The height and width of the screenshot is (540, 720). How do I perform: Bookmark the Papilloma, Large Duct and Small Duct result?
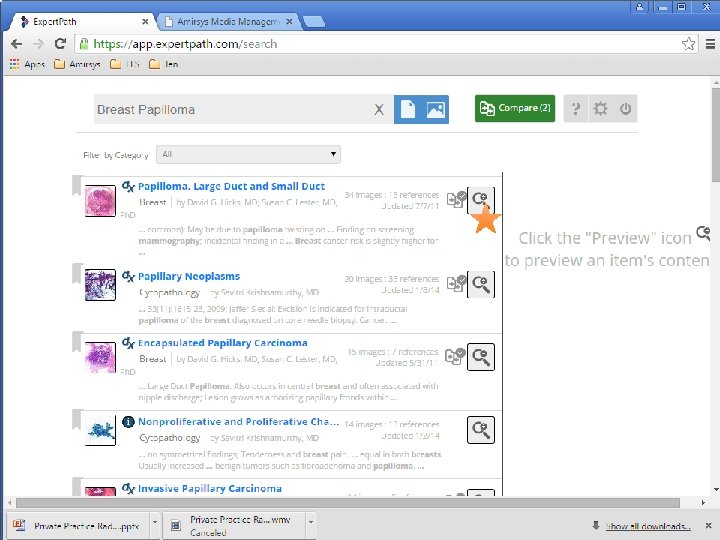coord(77,185)
